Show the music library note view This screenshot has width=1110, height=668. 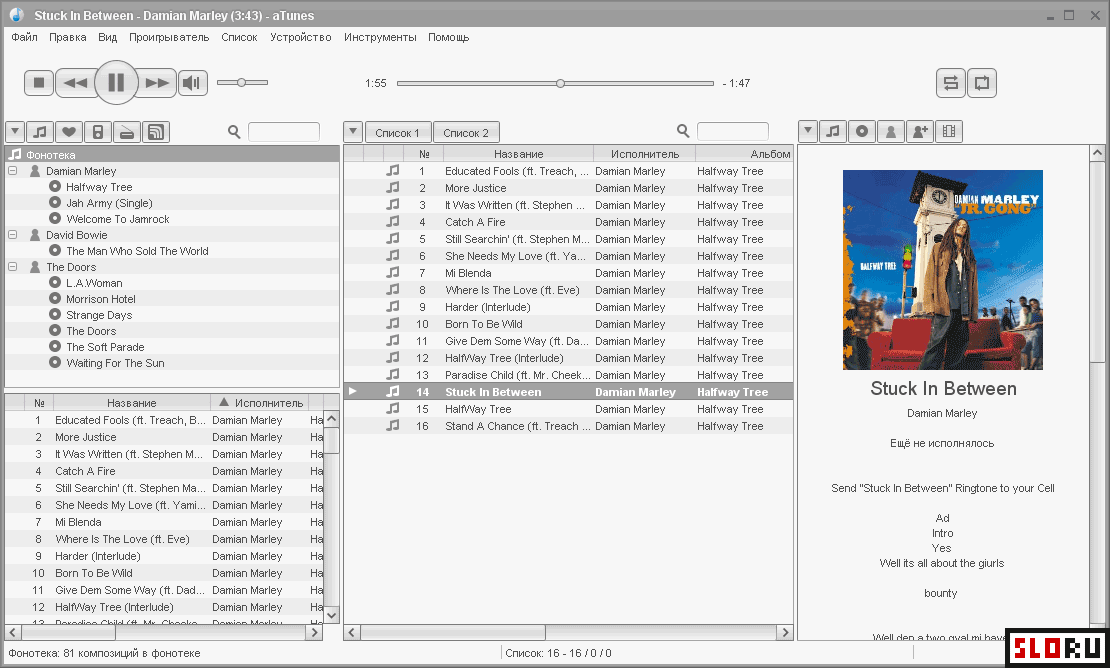[40, 132]
